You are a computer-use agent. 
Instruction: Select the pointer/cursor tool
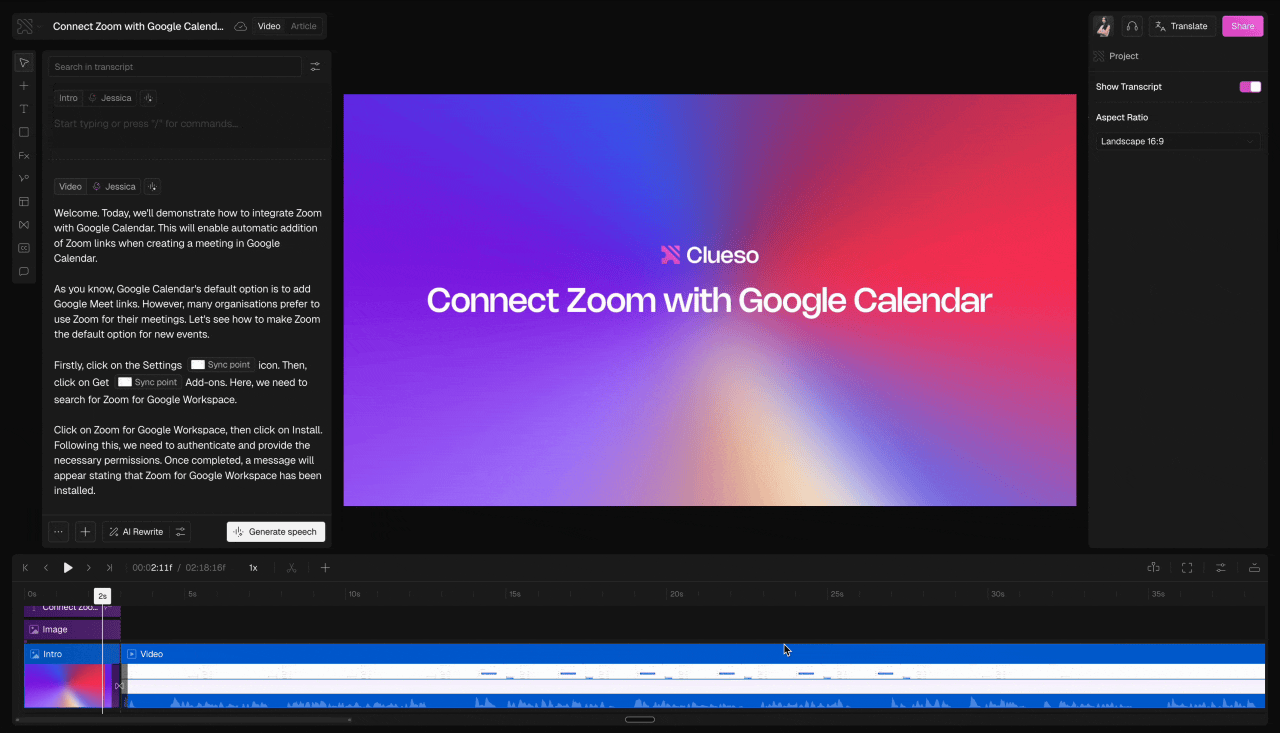click(24, 63)
